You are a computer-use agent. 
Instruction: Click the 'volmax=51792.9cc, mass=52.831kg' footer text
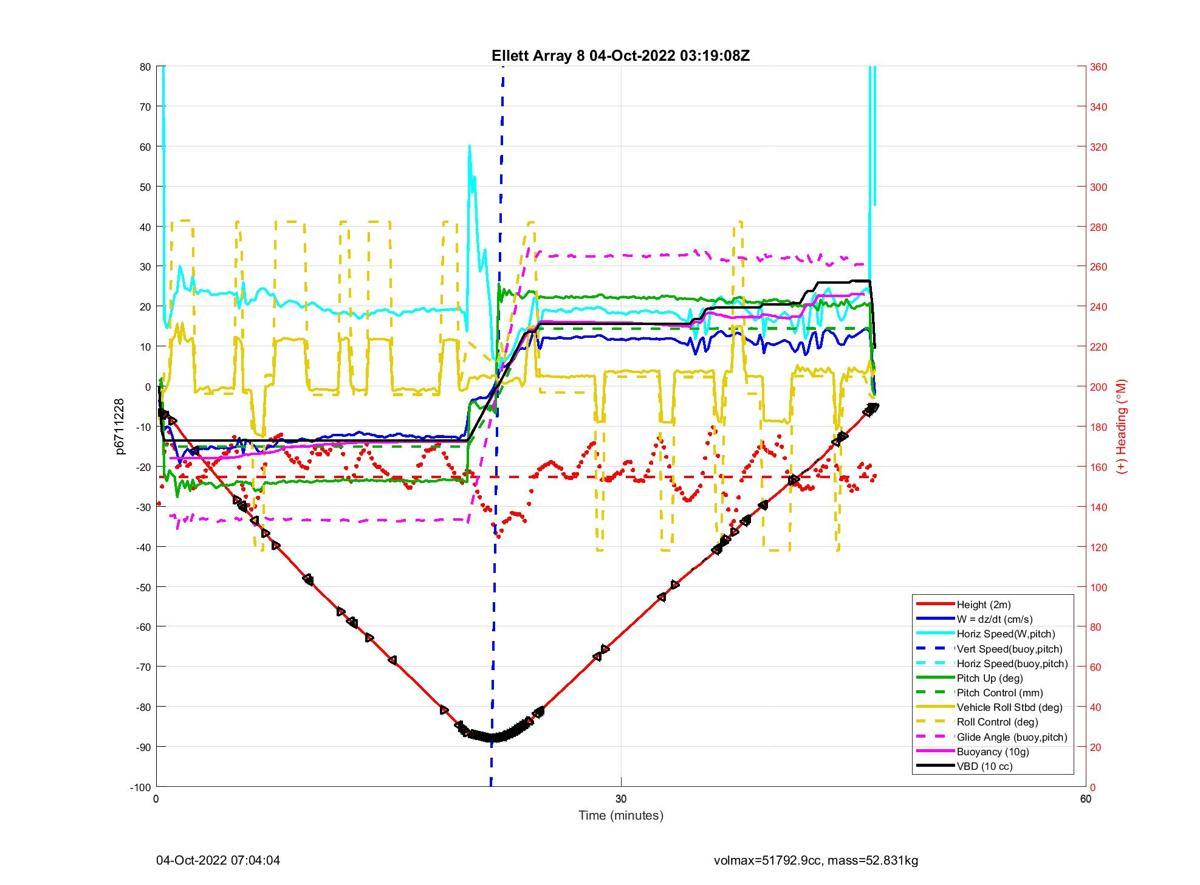click(816, 860)
